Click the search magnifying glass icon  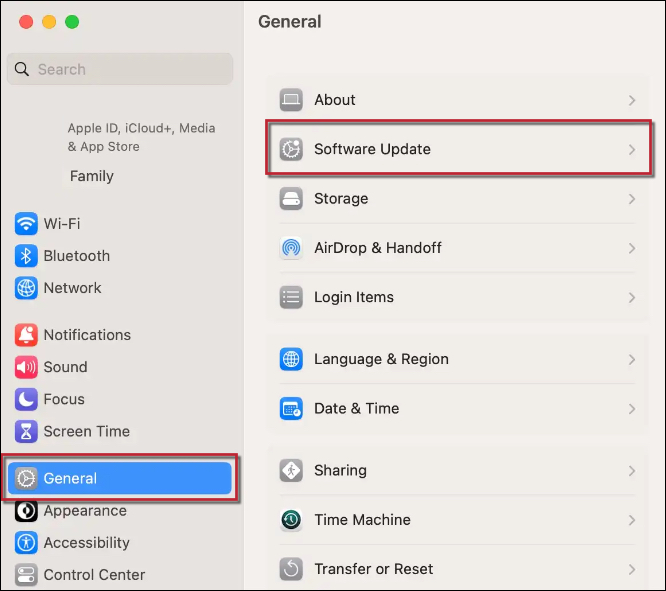(22, 69)
